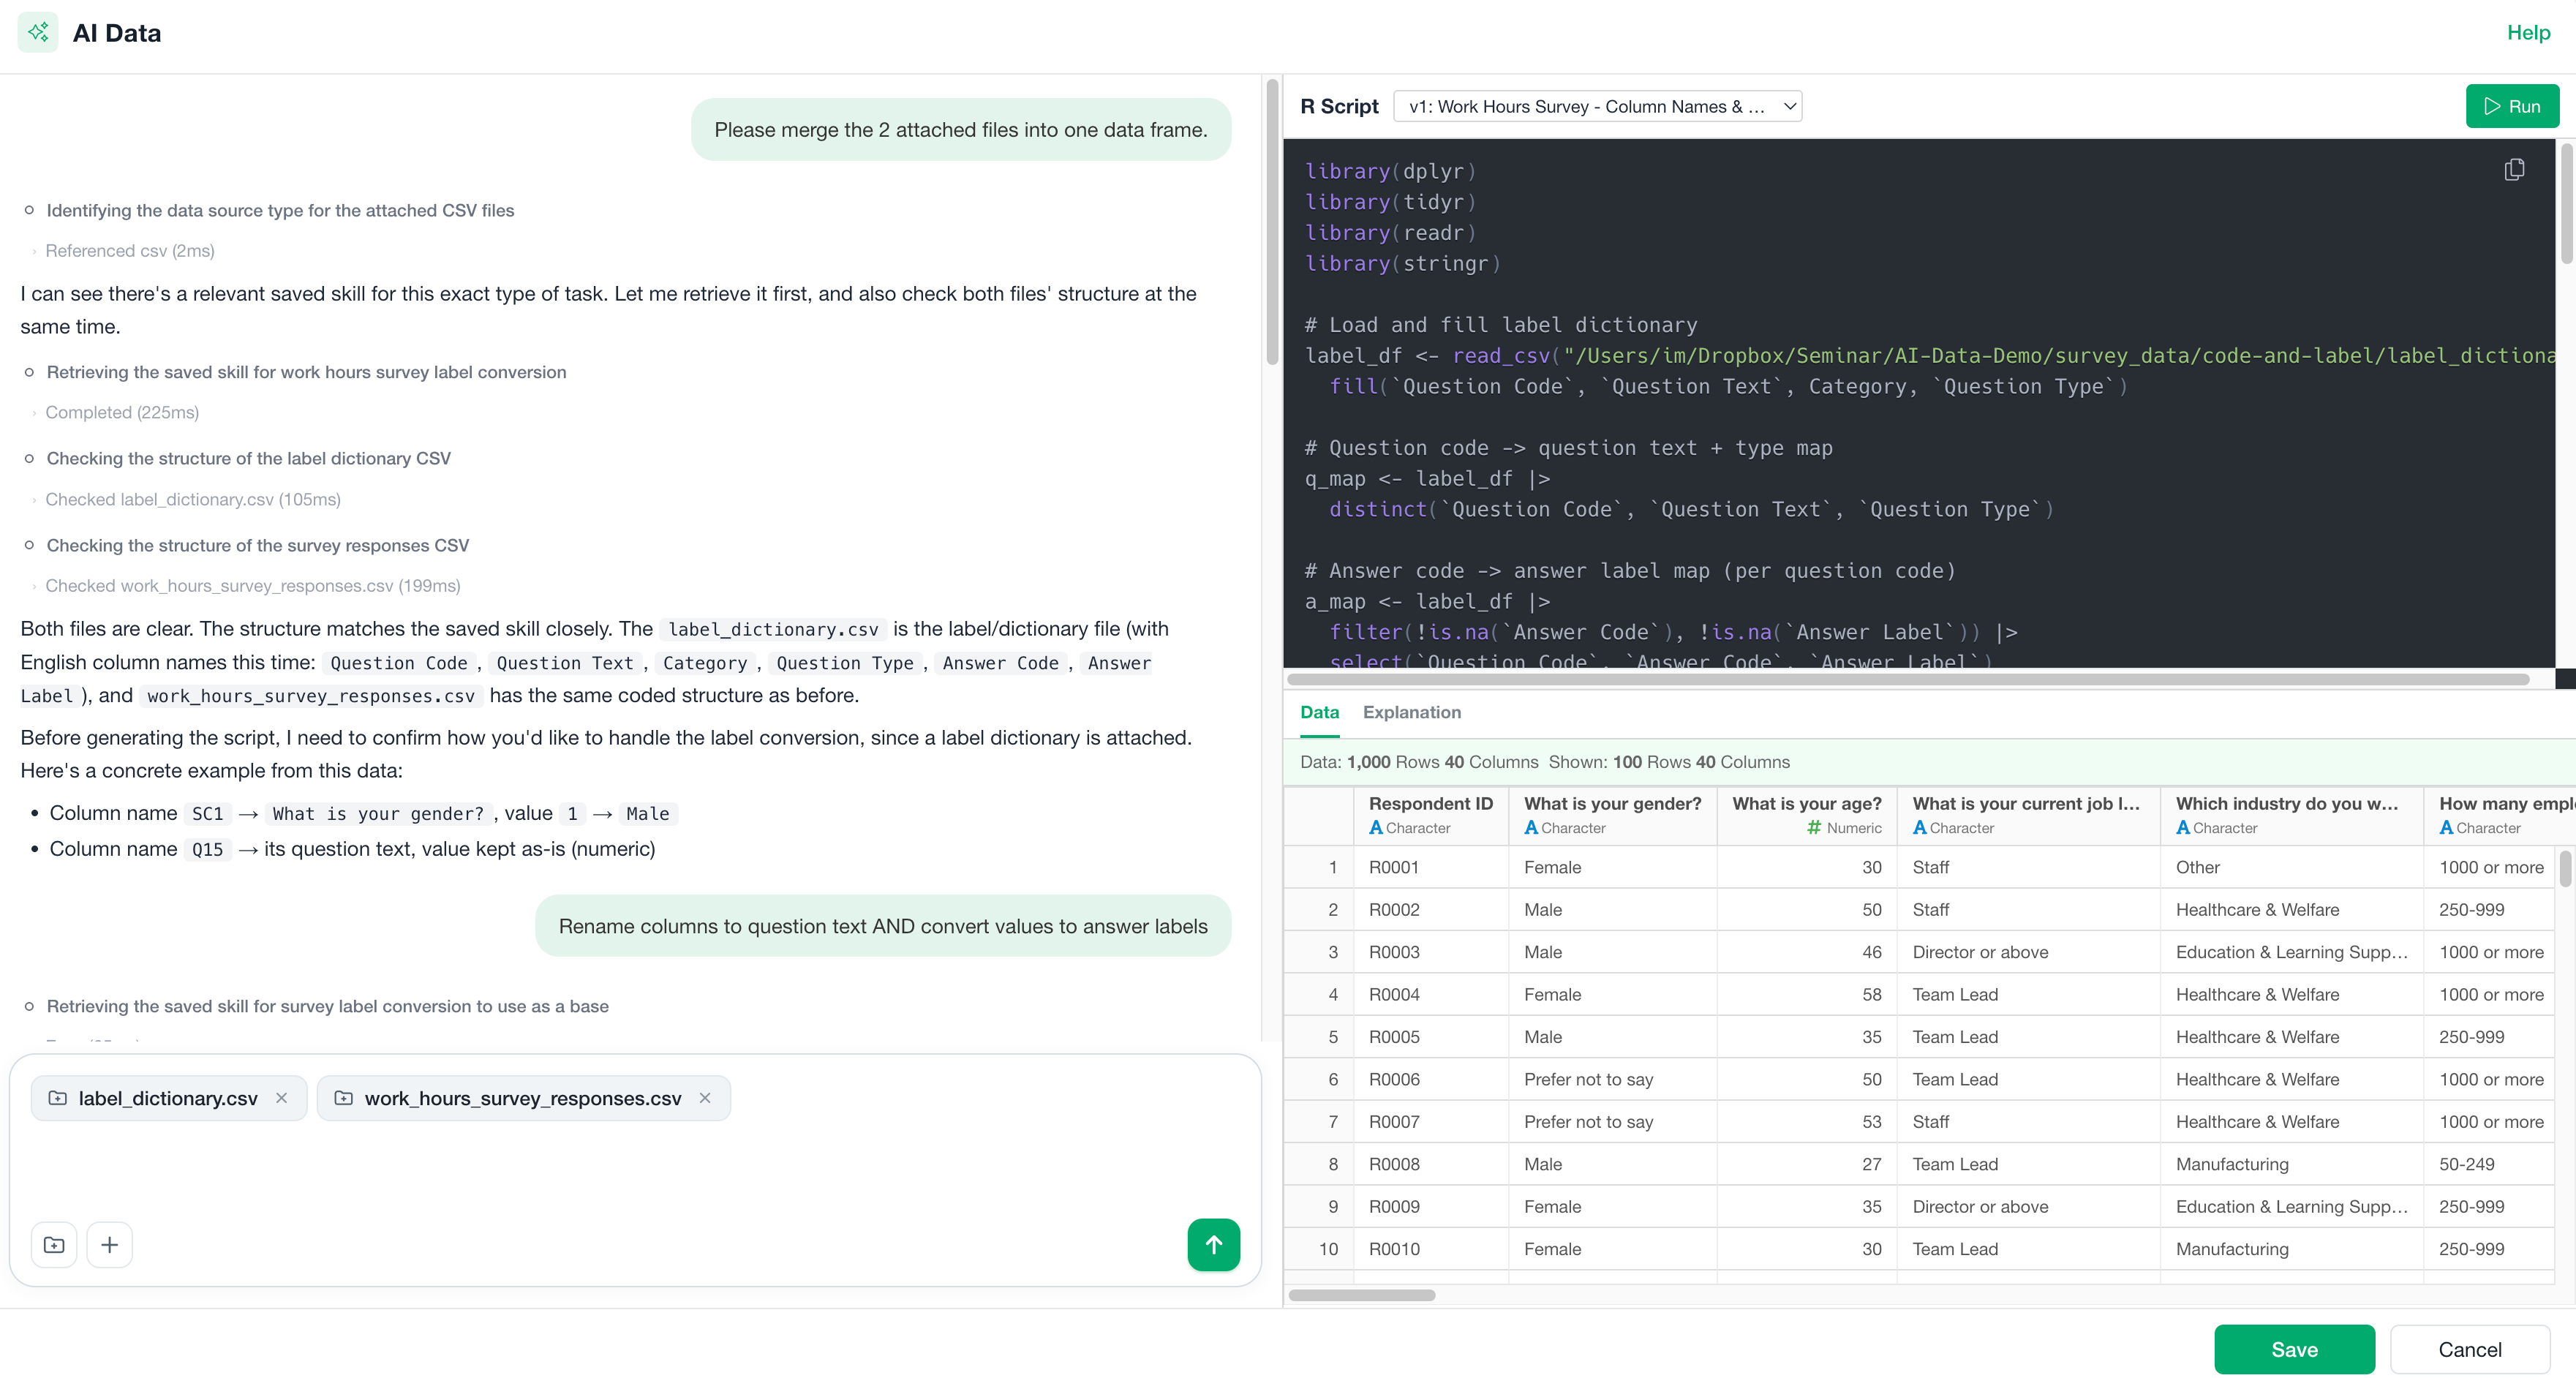Click the chat panel vertical scrollbar
This screenshot has height=1378, width=2576.
1272,222
